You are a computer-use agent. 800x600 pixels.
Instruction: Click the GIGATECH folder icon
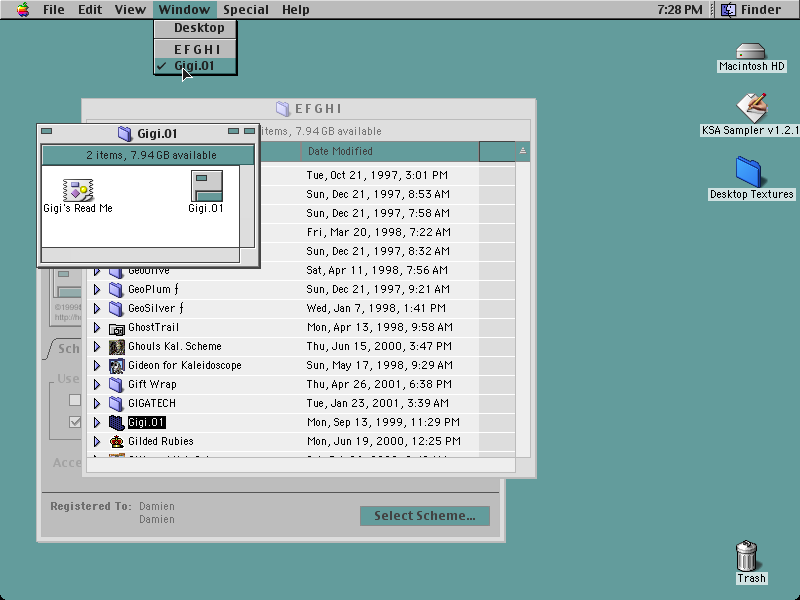point(116,404)
